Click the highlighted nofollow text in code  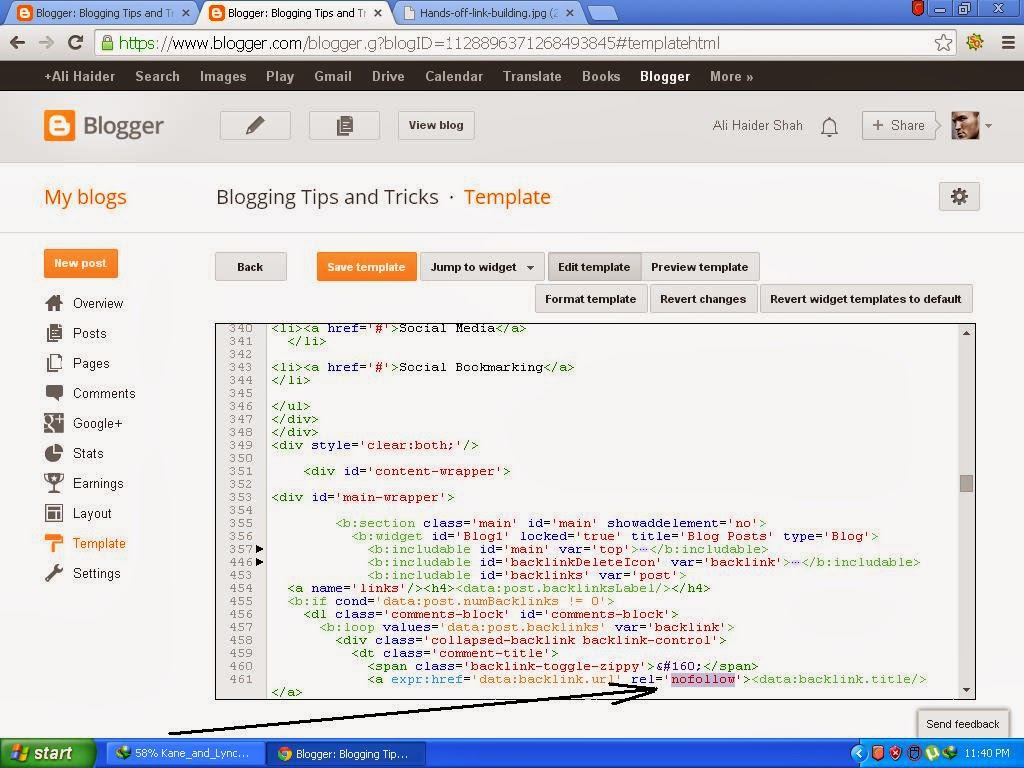[x=703, y=679]
